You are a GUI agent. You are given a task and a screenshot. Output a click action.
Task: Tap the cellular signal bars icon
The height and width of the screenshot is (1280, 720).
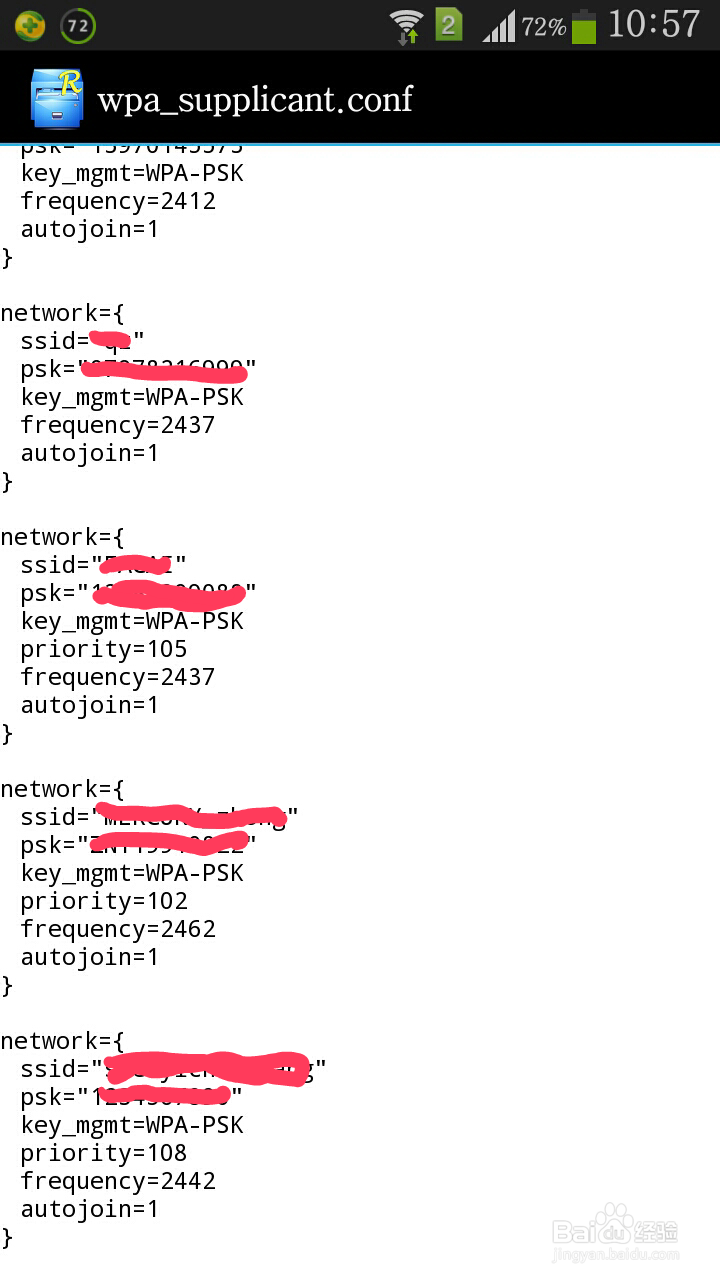tap(499, 26)
